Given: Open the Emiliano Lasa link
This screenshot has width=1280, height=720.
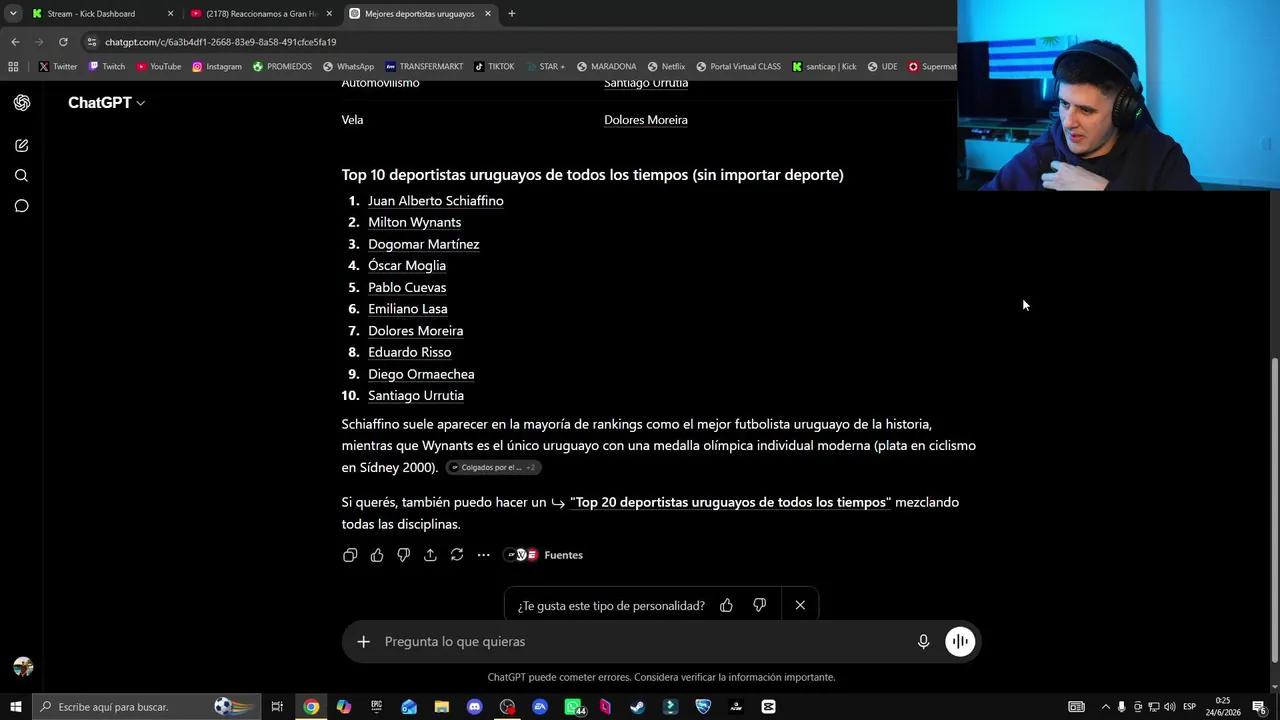Looking at the screenshot, I should [408, 309].
